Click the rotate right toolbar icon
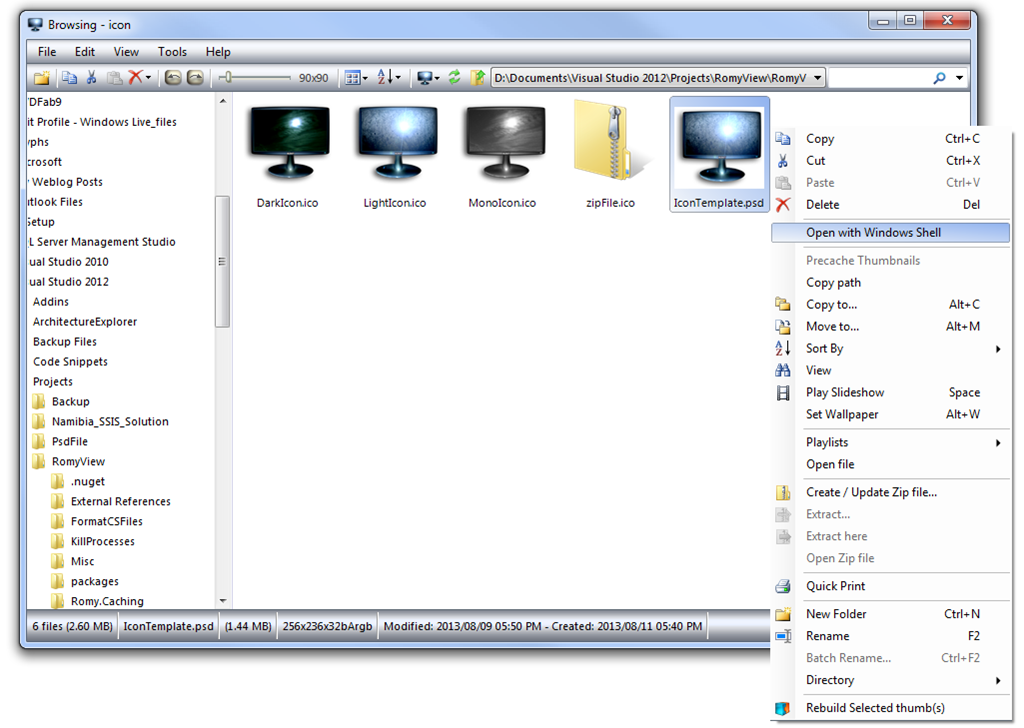1024x728 pixels. 195,78
